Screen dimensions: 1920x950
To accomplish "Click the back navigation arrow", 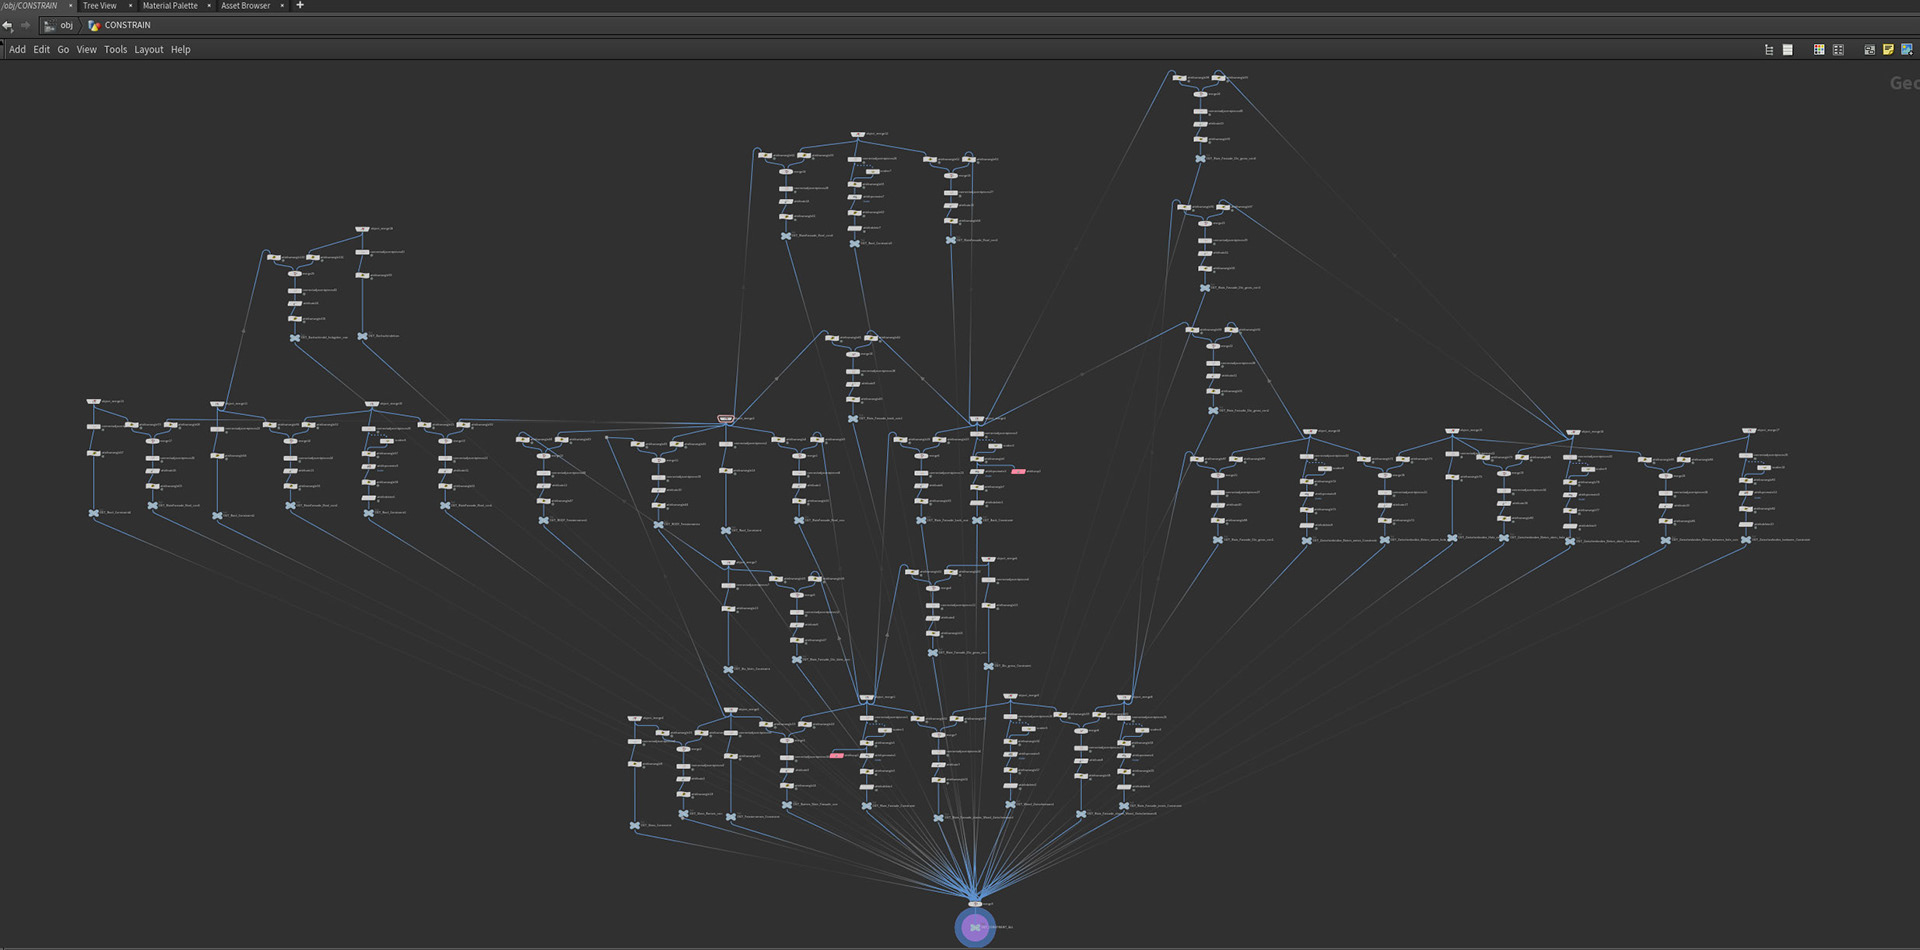I will [8, 25].
